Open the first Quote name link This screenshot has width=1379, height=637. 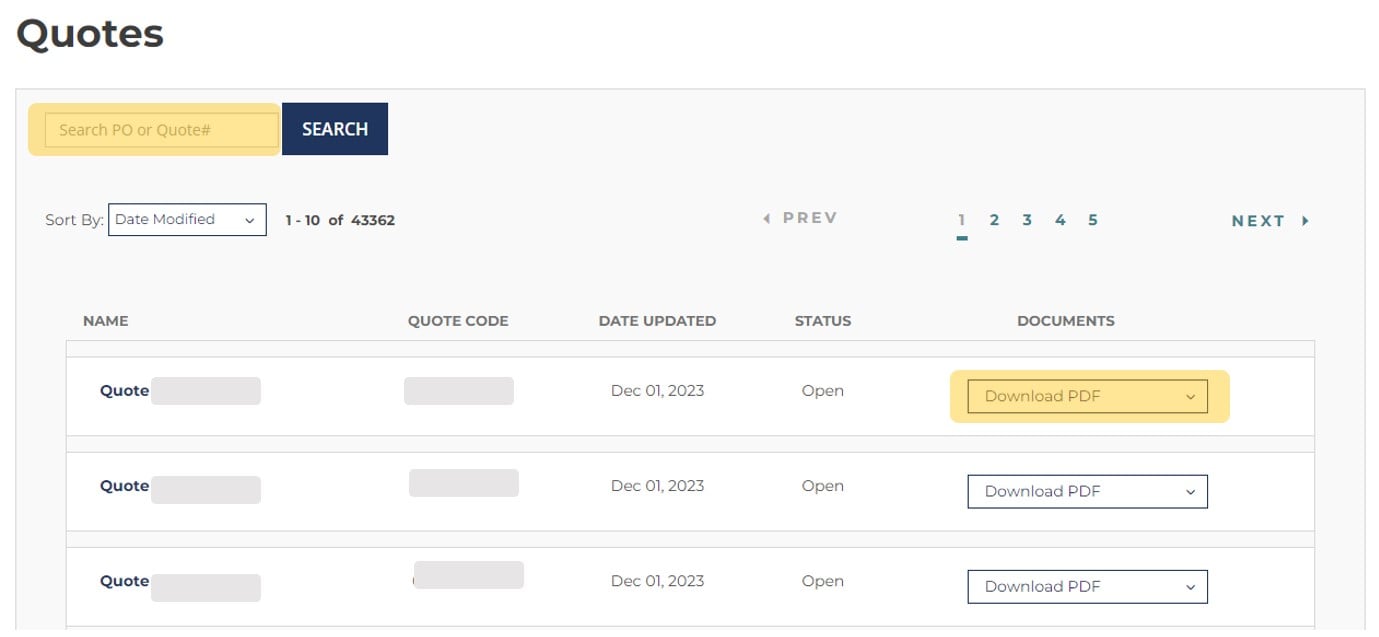click(124, 391)
